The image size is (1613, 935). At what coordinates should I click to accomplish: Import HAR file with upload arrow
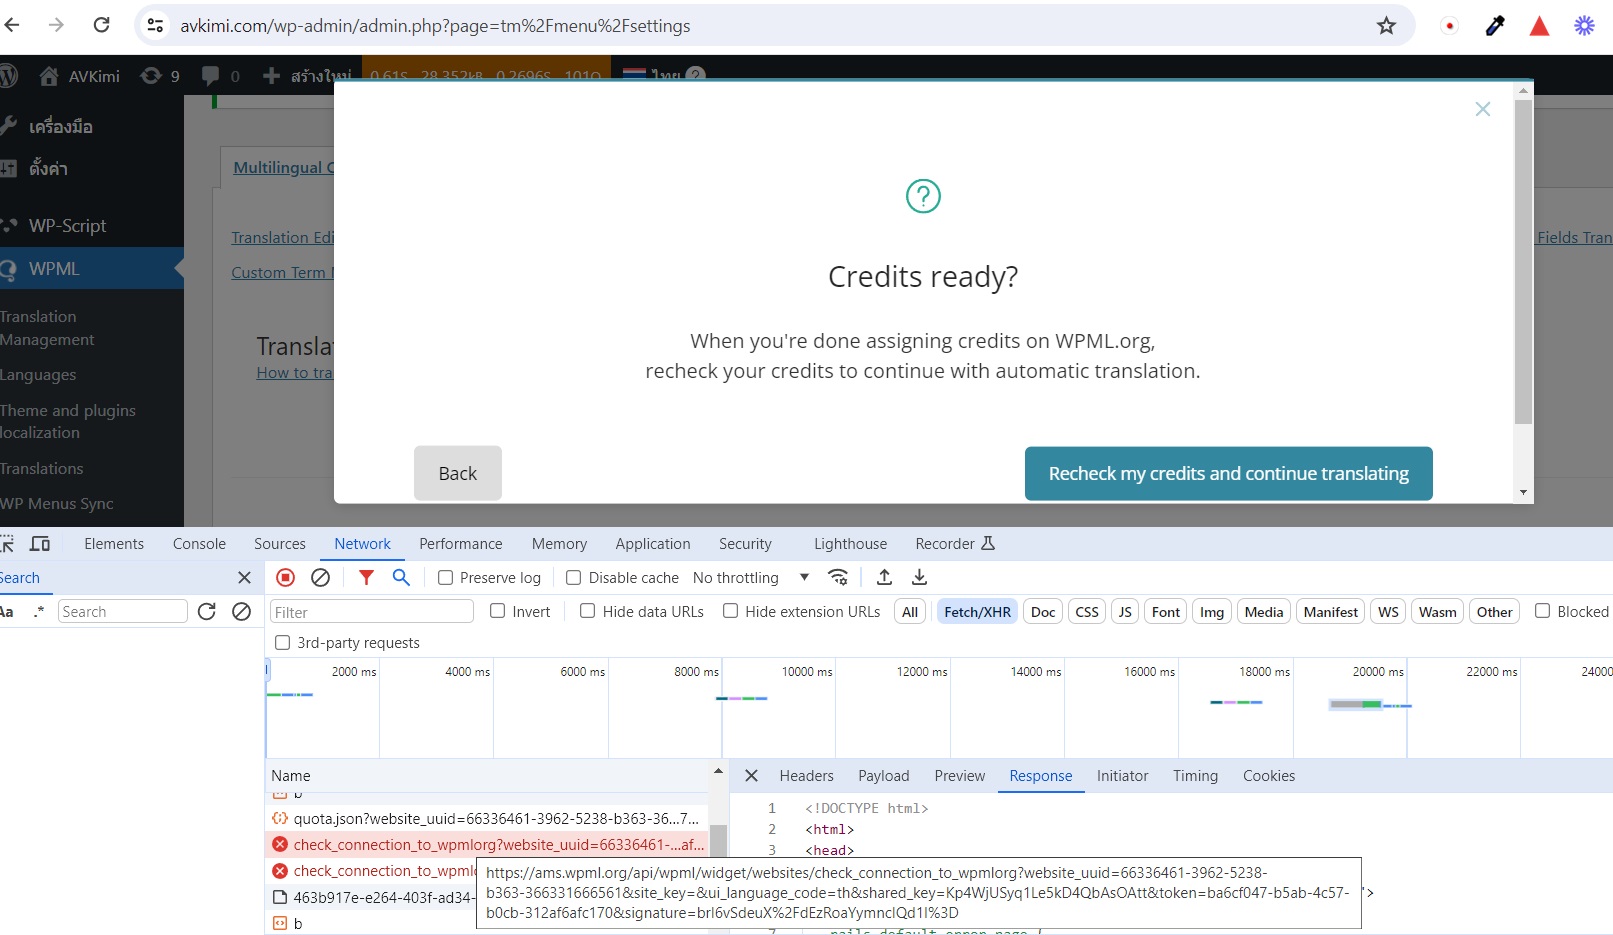click(884, 577)
